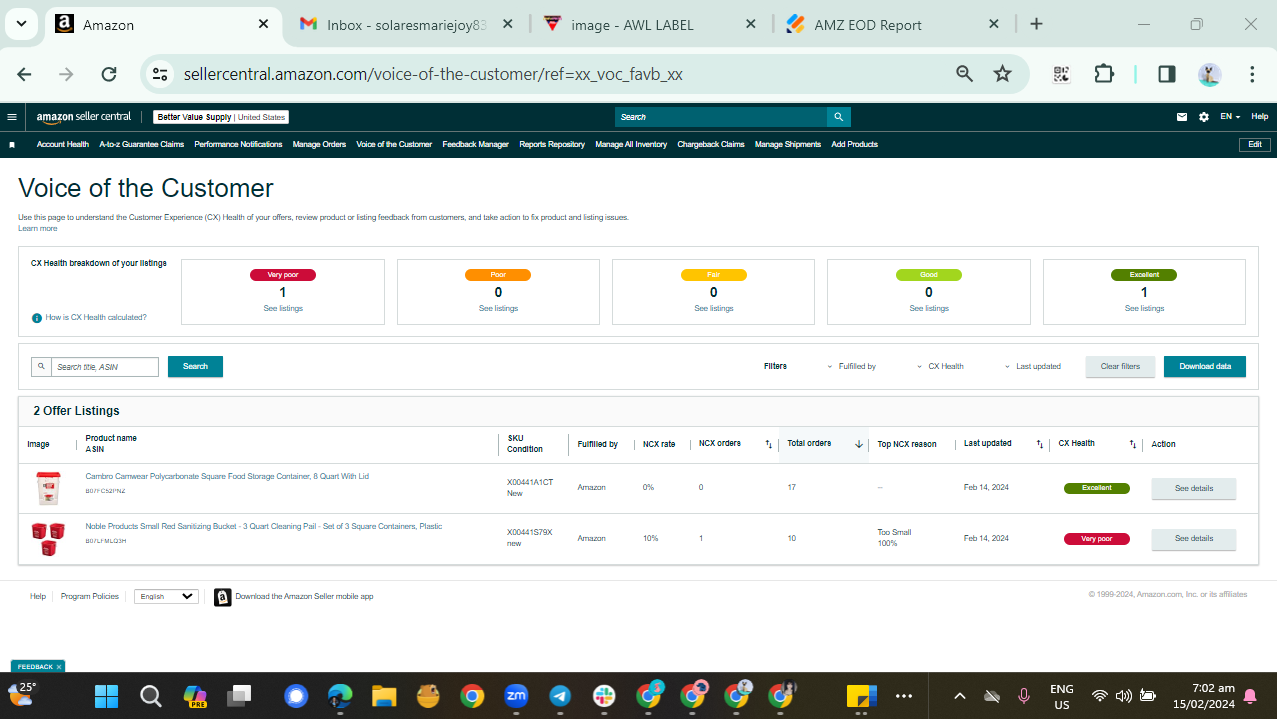
Task: Open the Last updated filter dropdown
Action: pyautogui.click(x=1033, y=367)
